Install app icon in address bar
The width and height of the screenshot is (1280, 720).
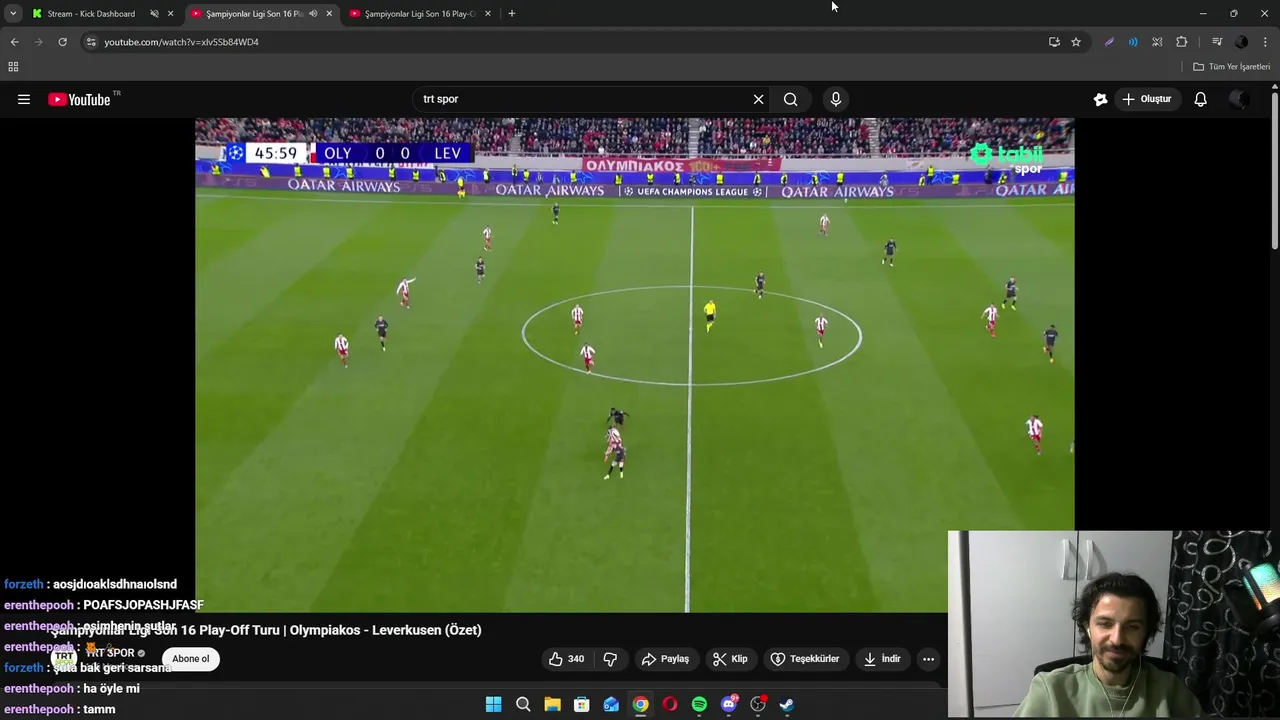point(1054,42)
